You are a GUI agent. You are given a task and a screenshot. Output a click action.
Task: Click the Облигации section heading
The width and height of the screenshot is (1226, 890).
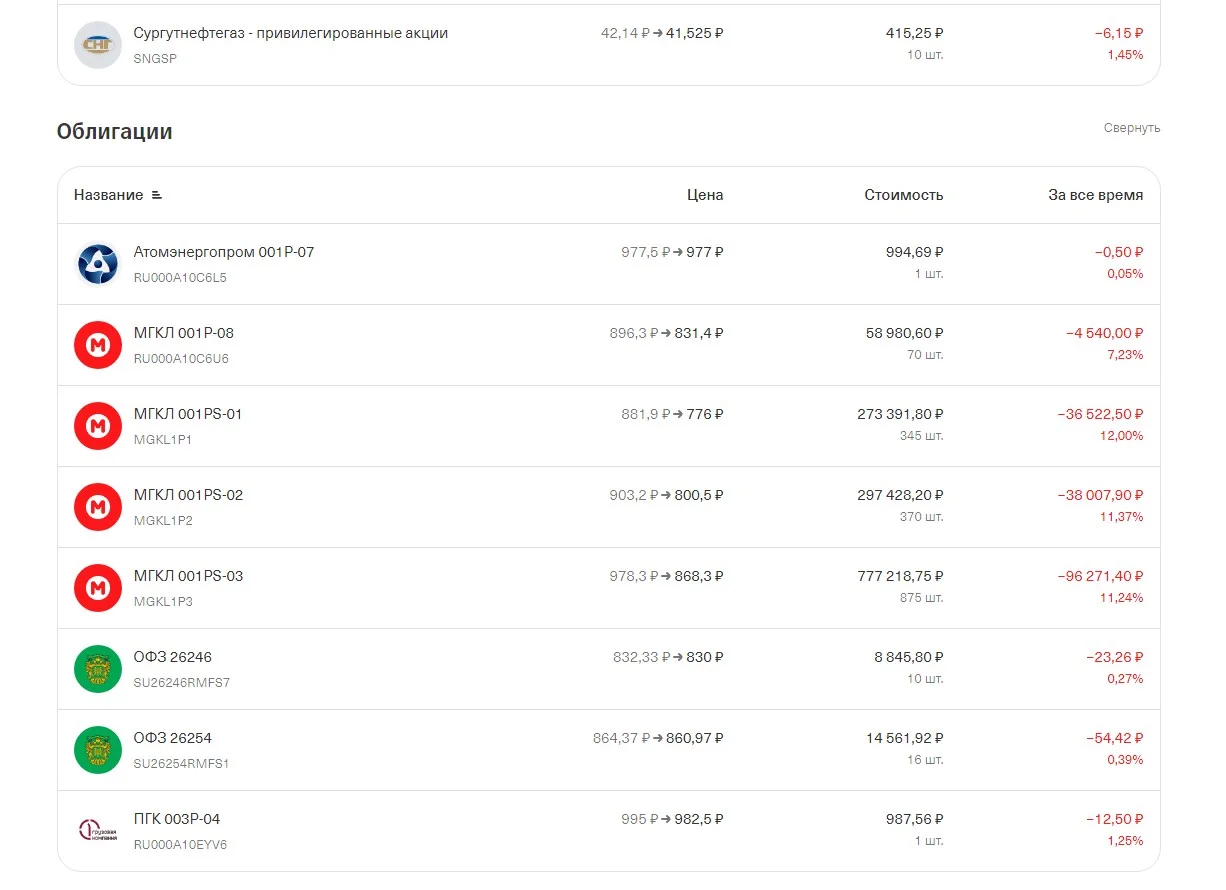(x=115, y=131)
